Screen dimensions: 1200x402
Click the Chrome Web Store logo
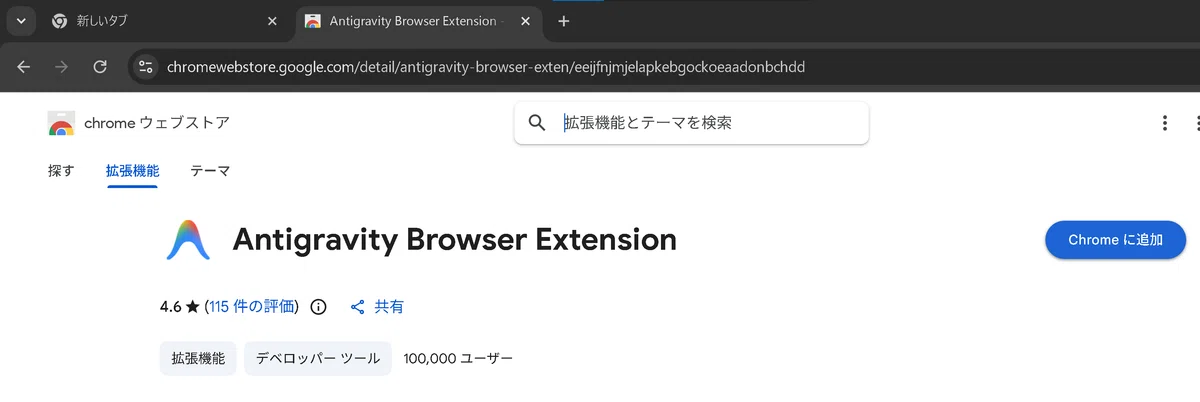point(61,123)
